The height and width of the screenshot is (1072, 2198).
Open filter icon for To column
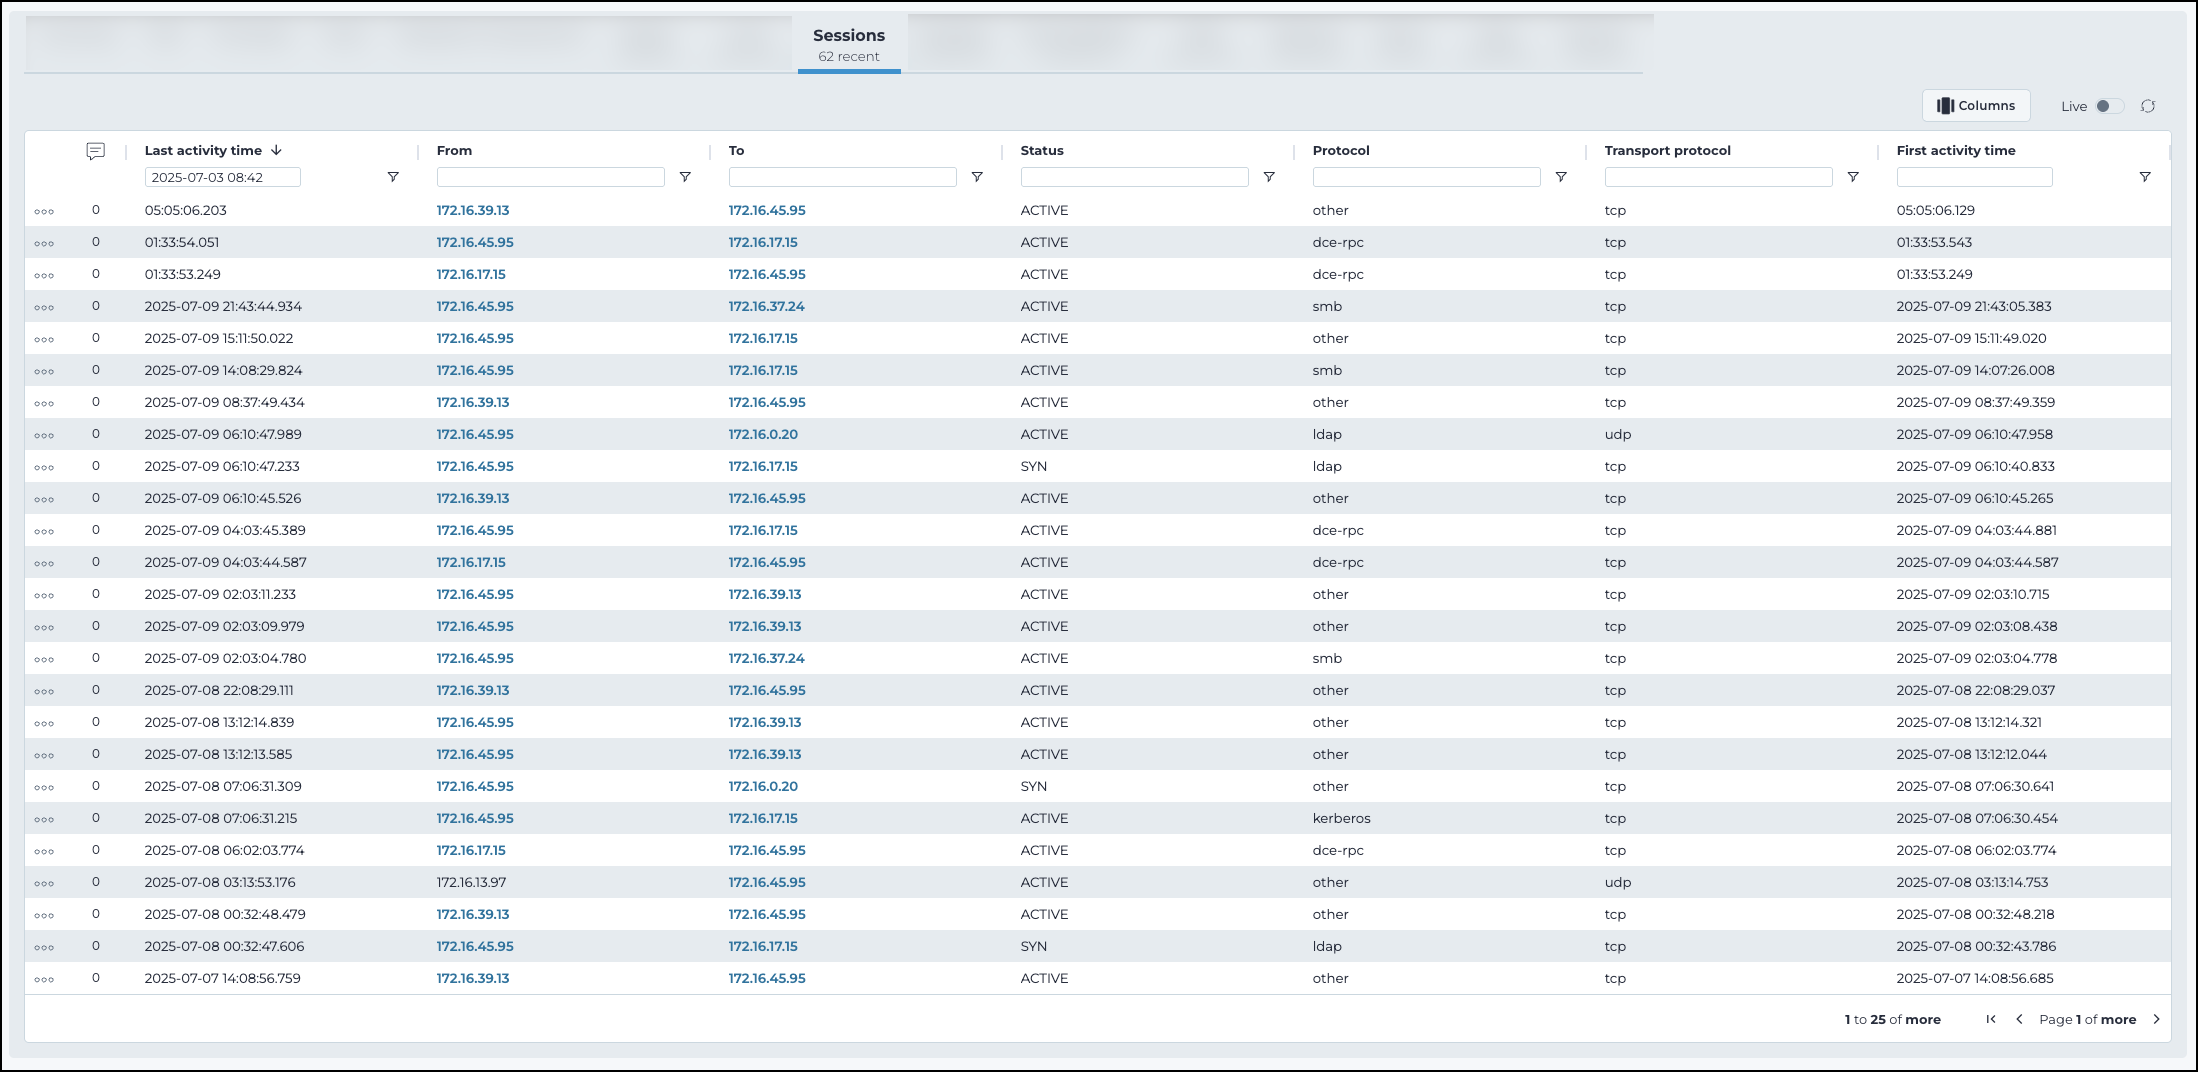pyautogui.click(x=977, y=177)
